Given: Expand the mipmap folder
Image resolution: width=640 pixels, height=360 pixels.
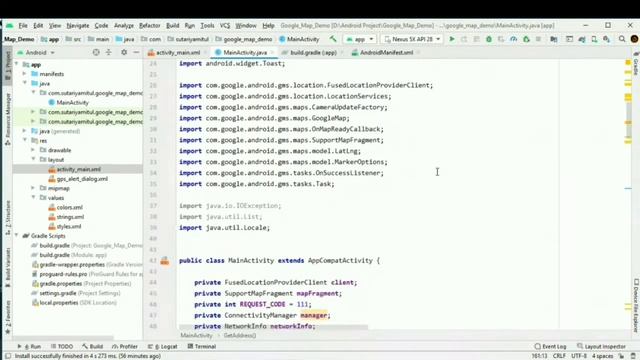Looking at the screenshot, I should pos(33,188).
